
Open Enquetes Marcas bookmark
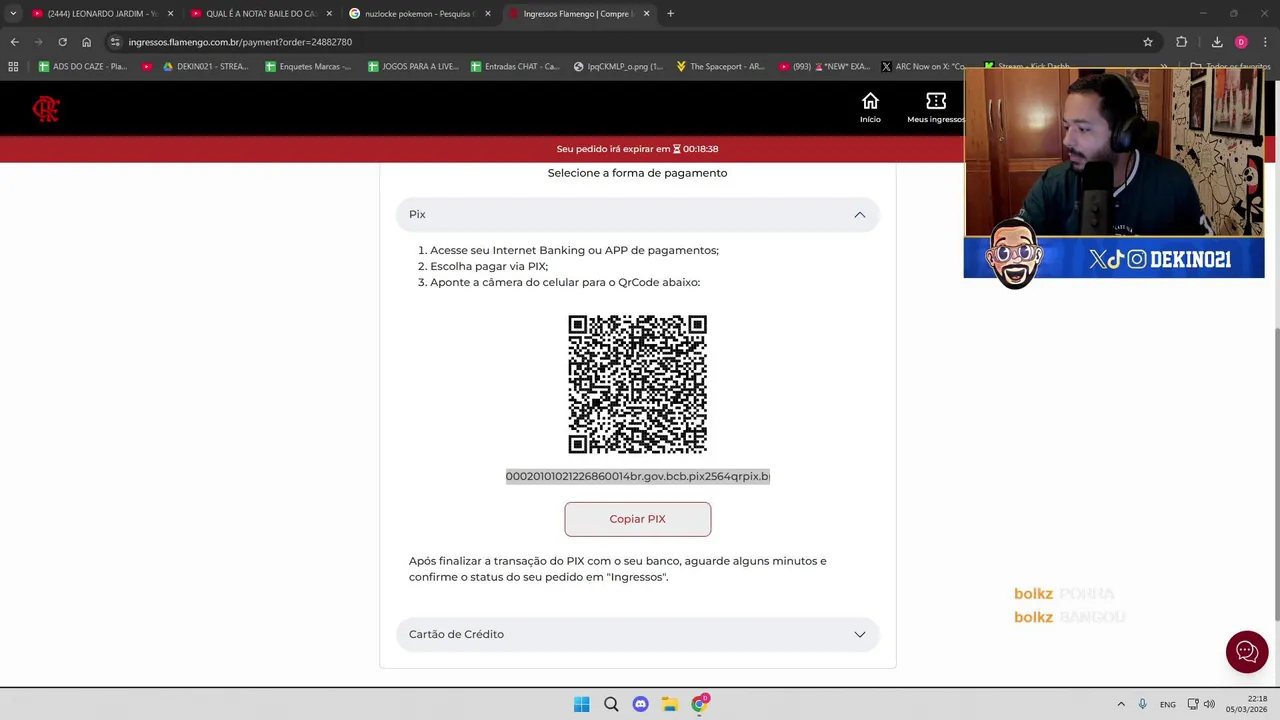(308, 67)
